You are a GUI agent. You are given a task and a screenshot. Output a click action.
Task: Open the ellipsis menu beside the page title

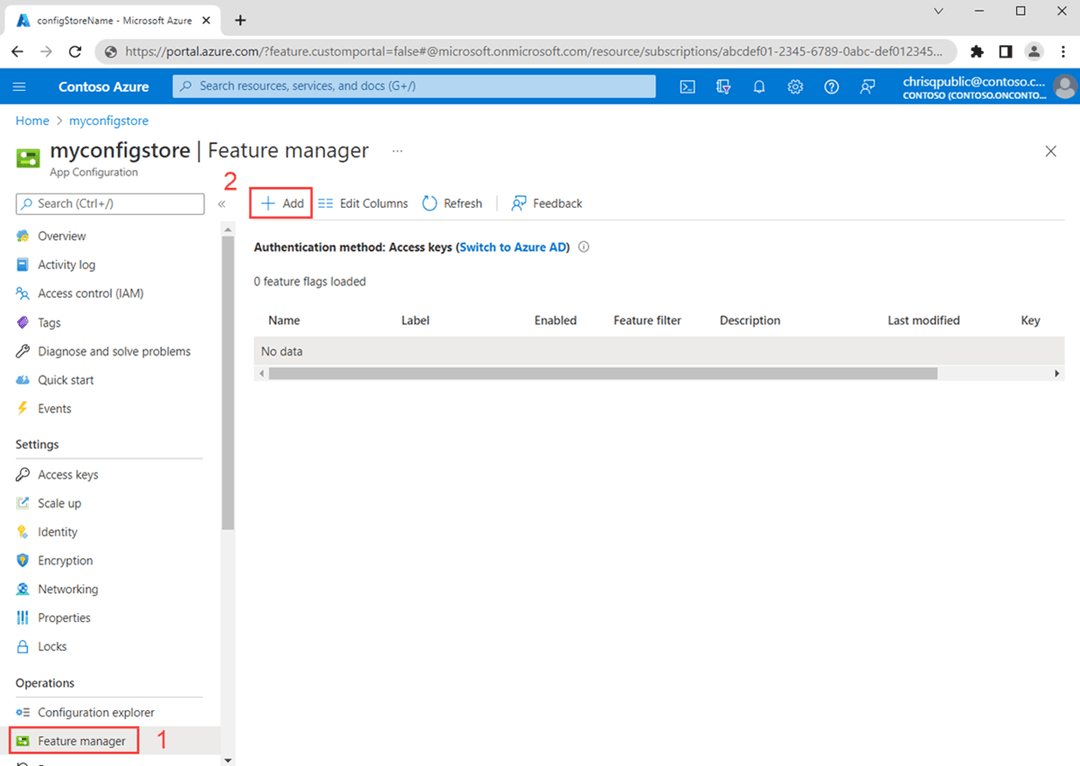tap(397, 150)
